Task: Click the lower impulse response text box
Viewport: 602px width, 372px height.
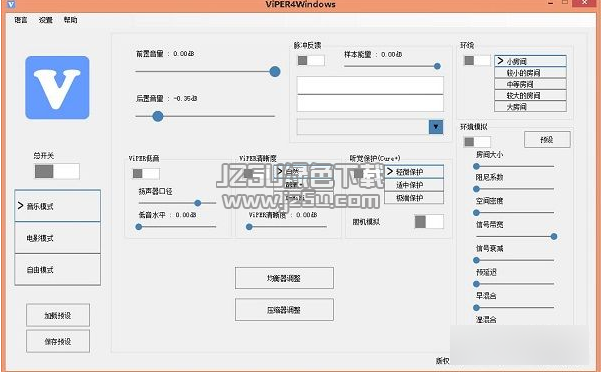Action: tap(370, 103)
